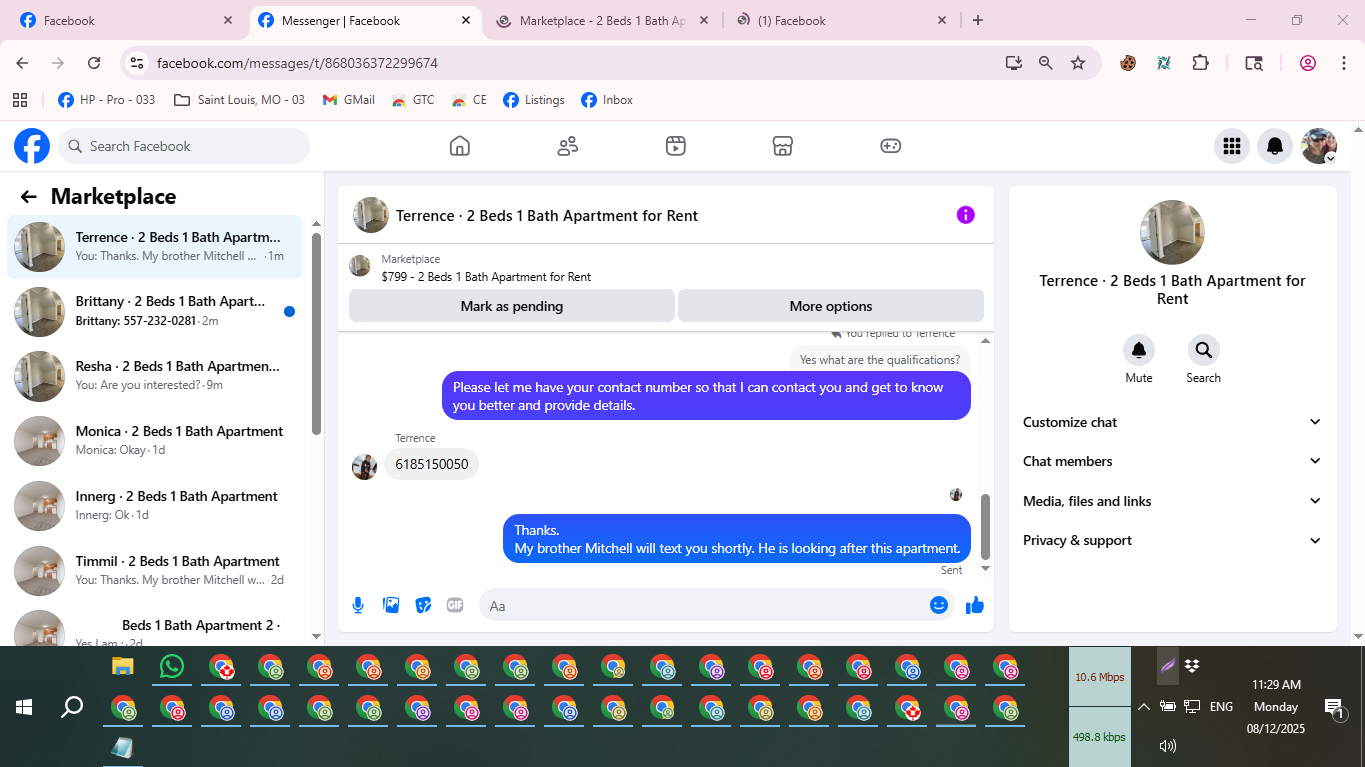Send a thumbs-up like
This screenshot has height=767, width=1365.
coord(975,605)
